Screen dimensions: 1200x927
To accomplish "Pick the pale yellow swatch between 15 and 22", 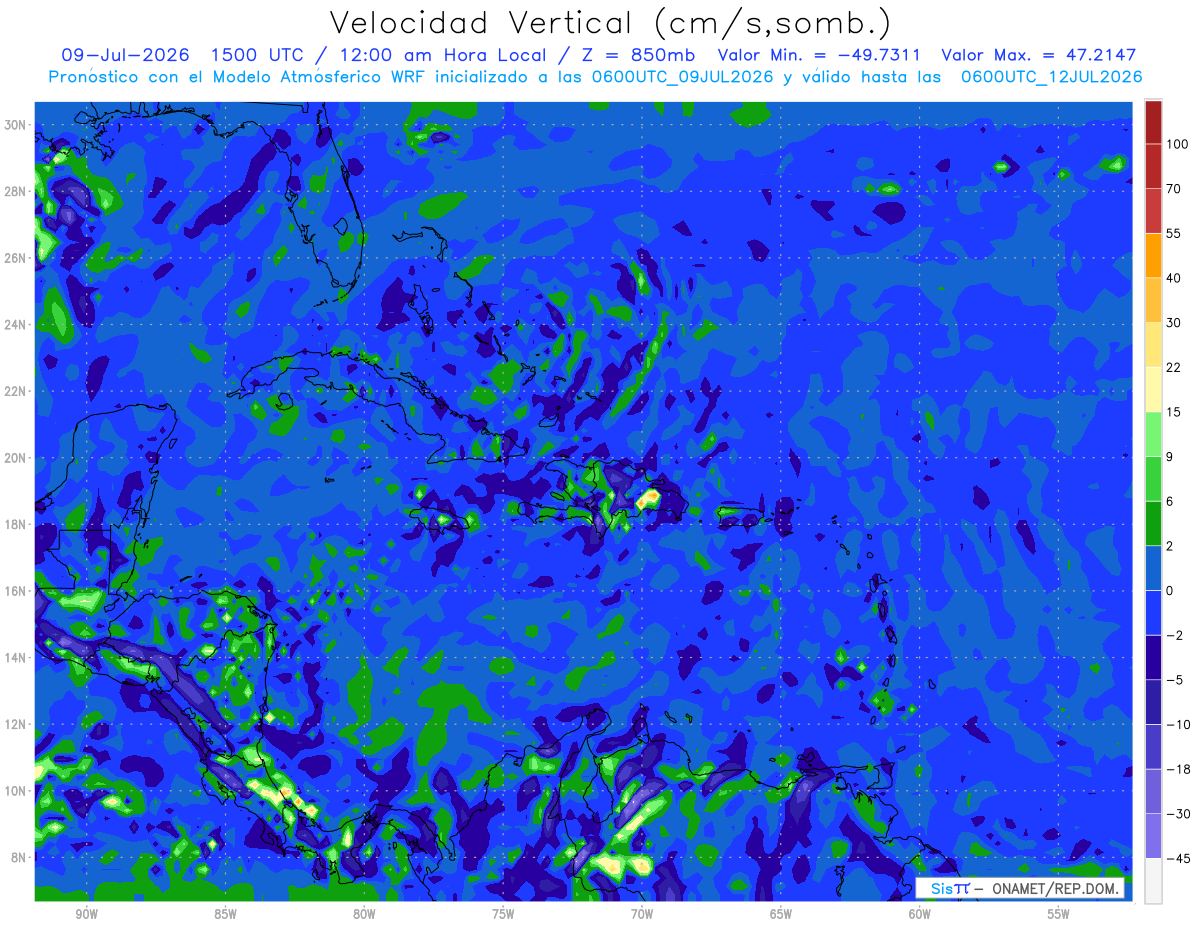I will [1153, 389].
